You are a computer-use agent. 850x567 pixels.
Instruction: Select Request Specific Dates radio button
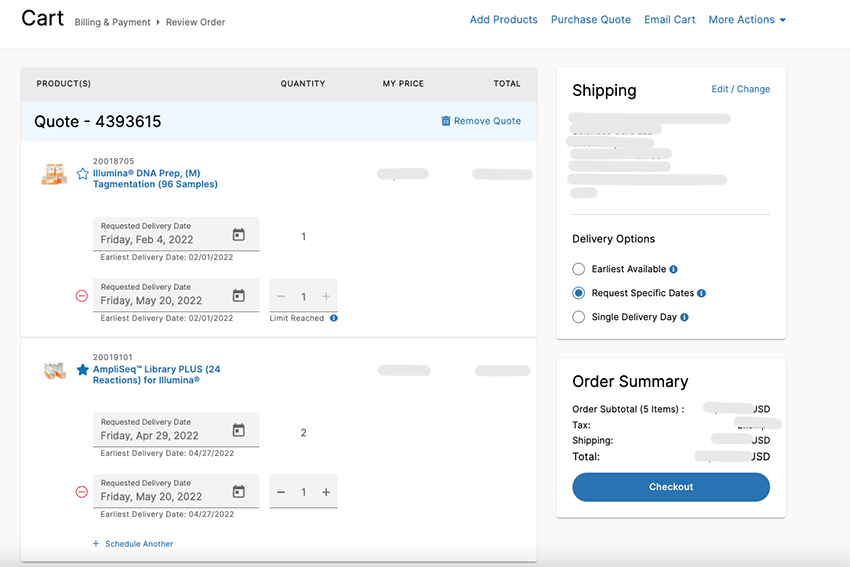[579, 293]
